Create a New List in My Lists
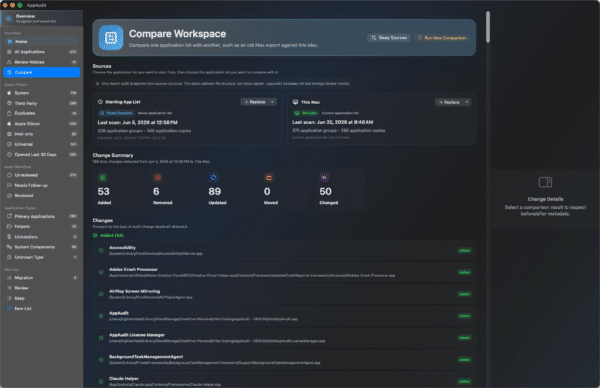 tap(41, 308)
